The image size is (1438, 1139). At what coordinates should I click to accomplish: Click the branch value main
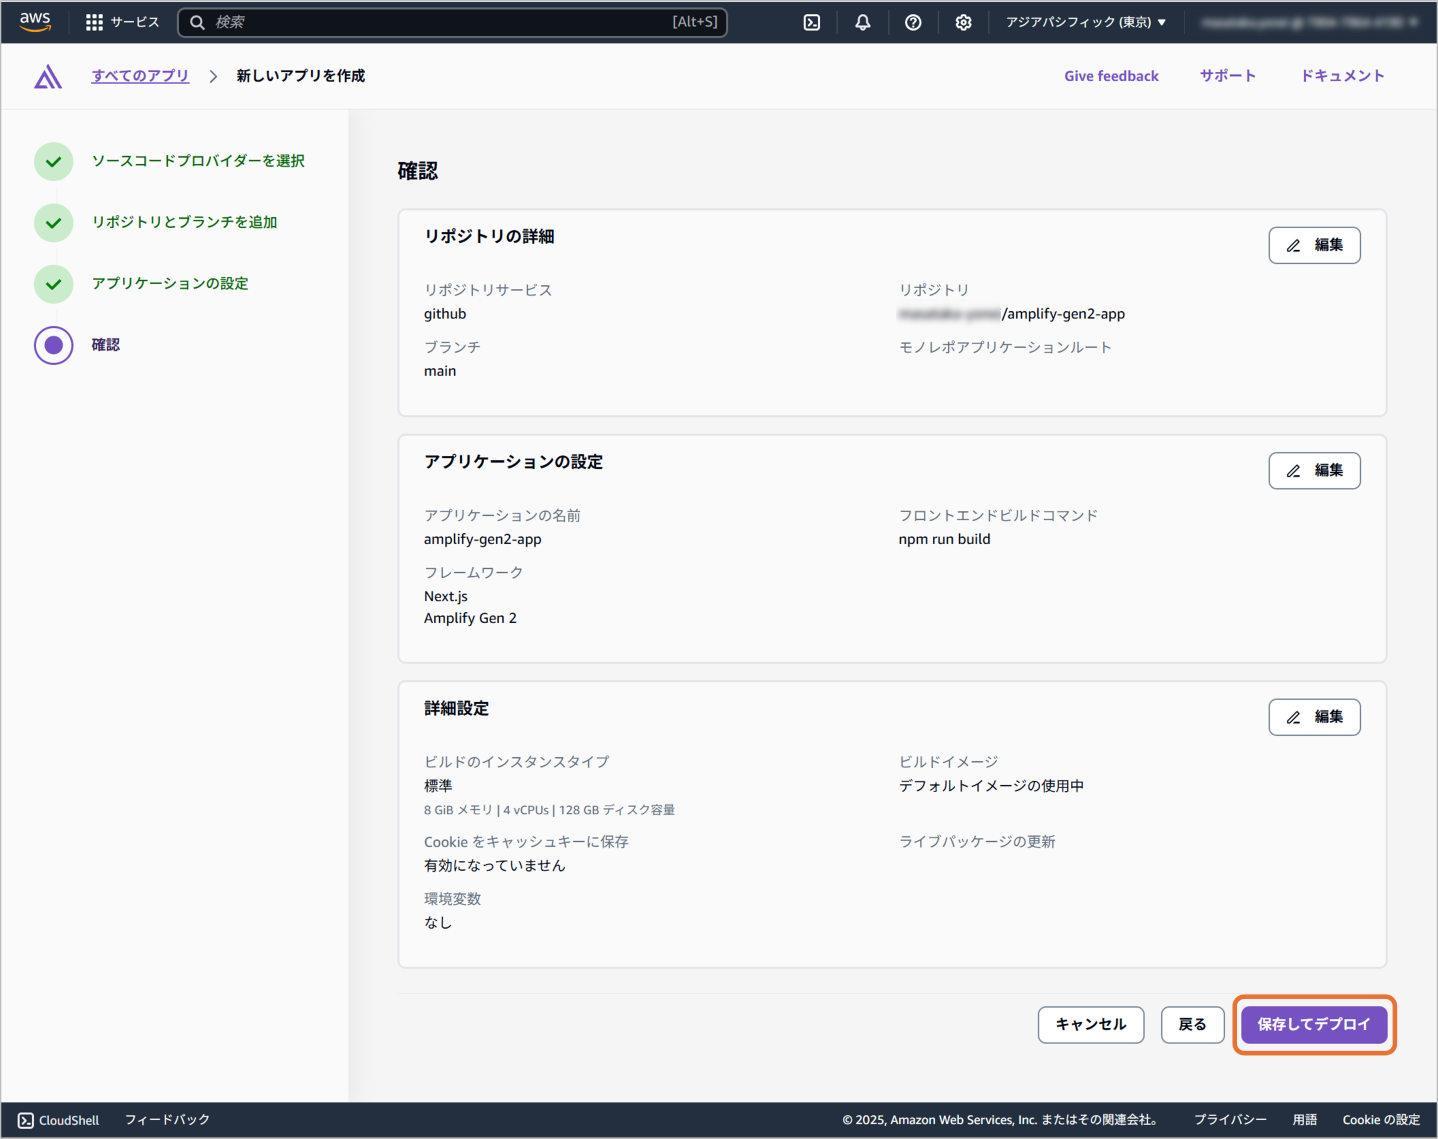click(x=440, y=371)
